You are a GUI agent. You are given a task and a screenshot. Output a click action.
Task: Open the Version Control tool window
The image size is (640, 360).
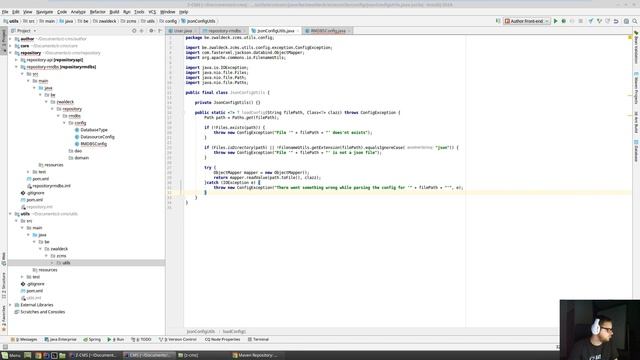coord(178,340)
